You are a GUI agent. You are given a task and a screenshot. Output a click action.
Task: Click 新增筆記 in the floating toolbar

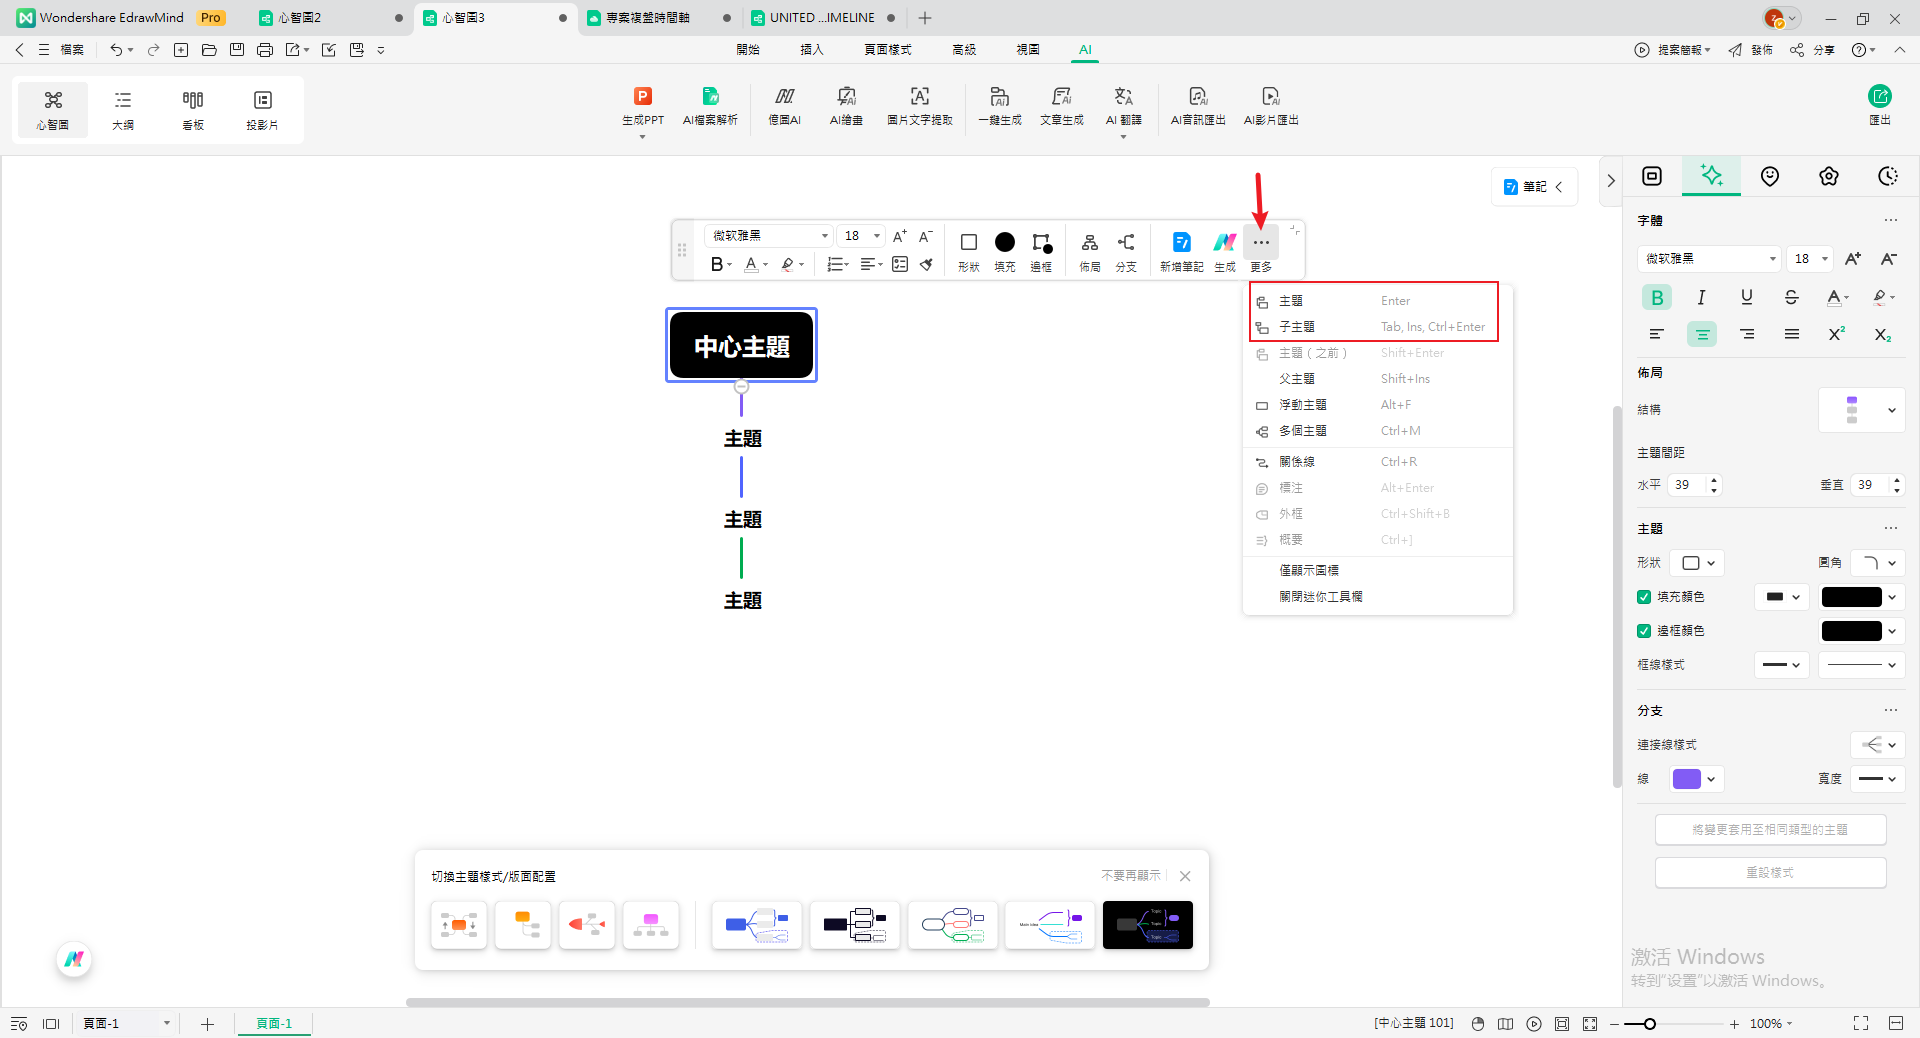[1181, 243]
